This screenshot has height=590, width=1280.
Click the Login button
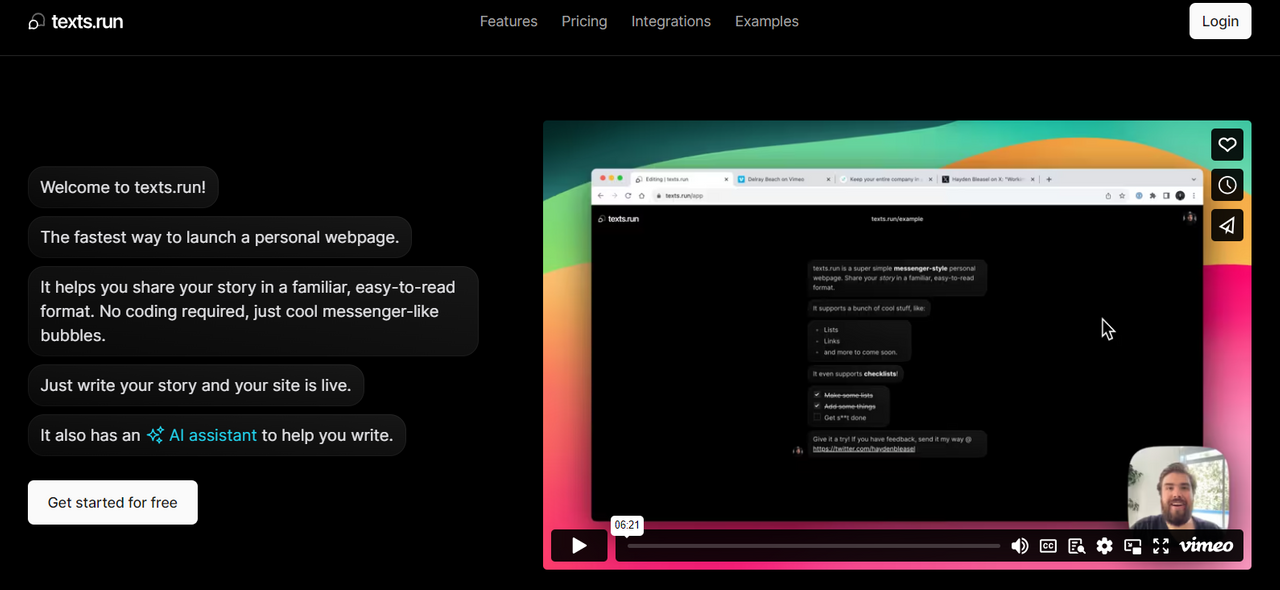pos(1220,21)
